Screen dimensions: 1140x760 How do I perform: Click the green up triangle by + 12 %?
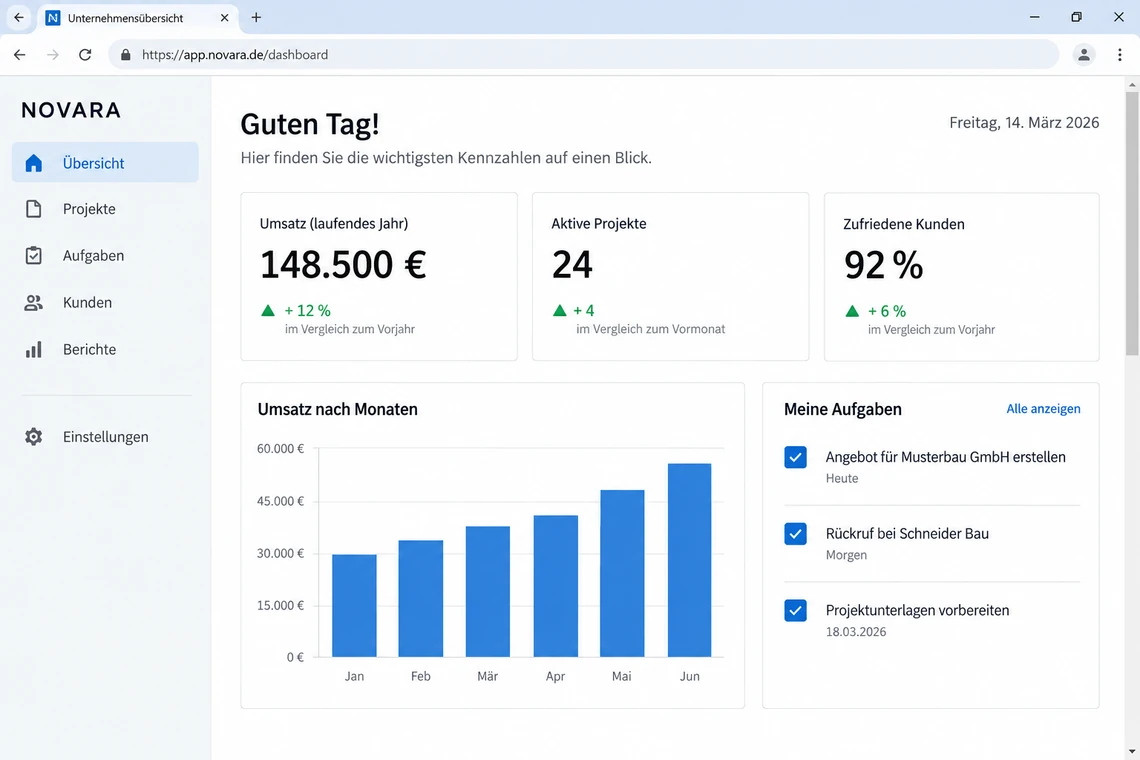coord(268,311)
